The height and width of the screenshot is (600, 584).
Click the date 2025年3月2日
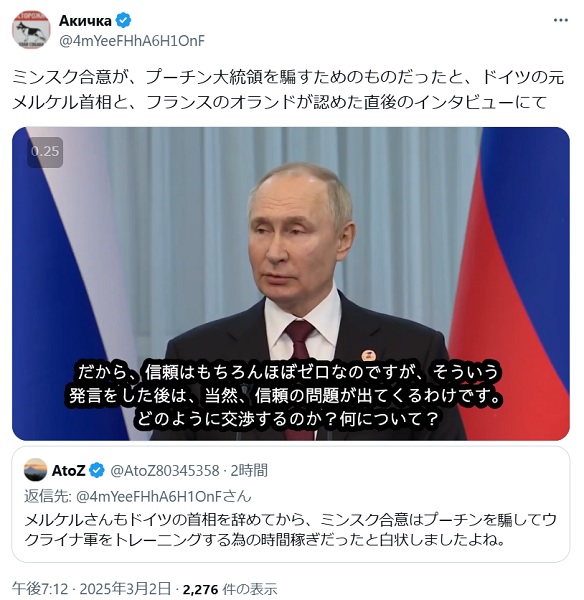[x=126, y=589]
